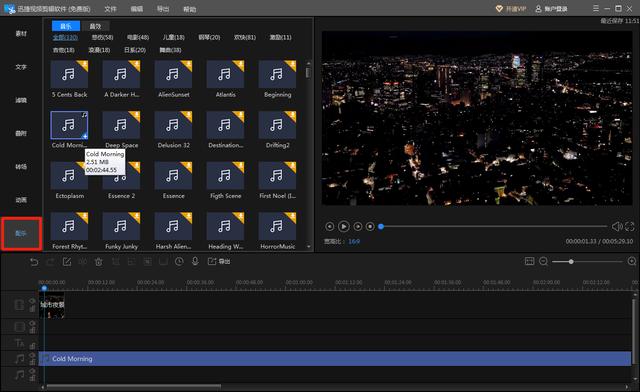Filter music by 日系(20) category

click(135, 50)
